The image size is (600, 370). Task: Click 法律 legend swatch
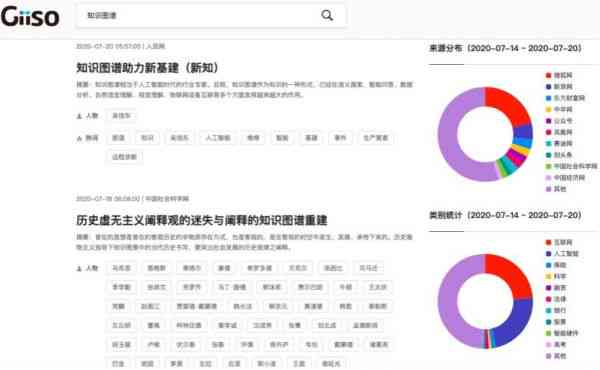pyautogui.click(x=548, y=299)
